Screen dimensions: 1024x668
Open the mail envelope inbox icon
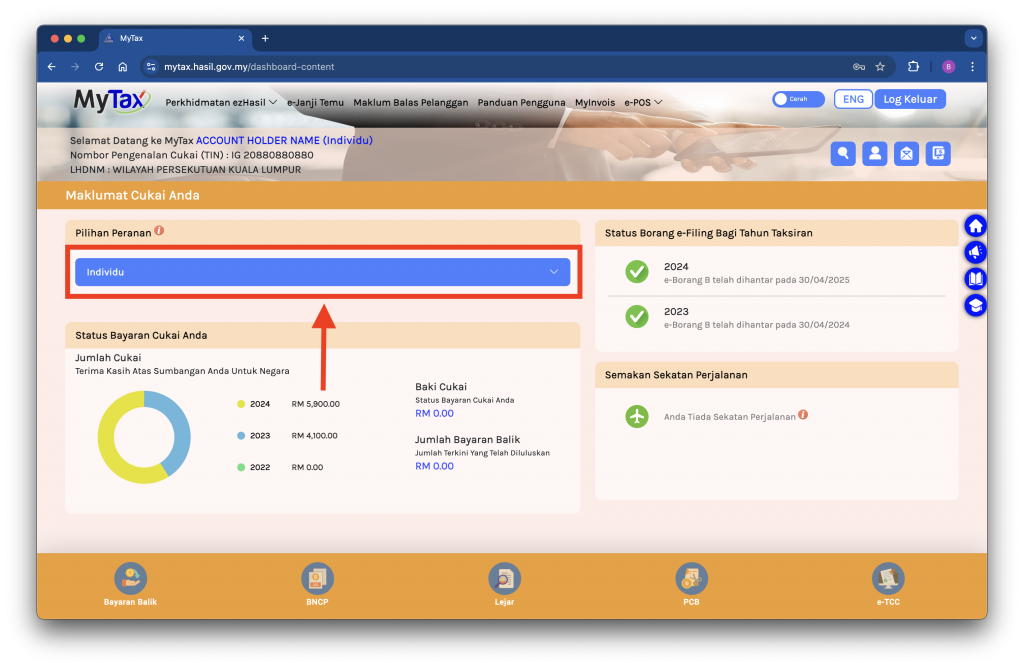(x=906, y=153)
